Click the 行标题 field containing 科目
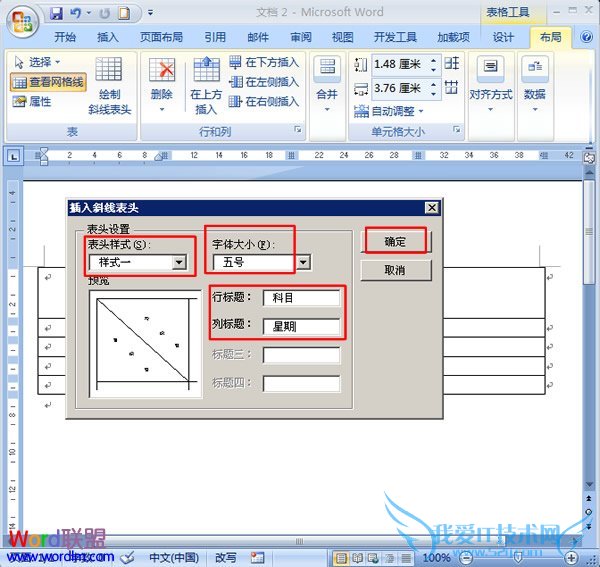This screenshot has height=567, width=600. tap(302, 298)
